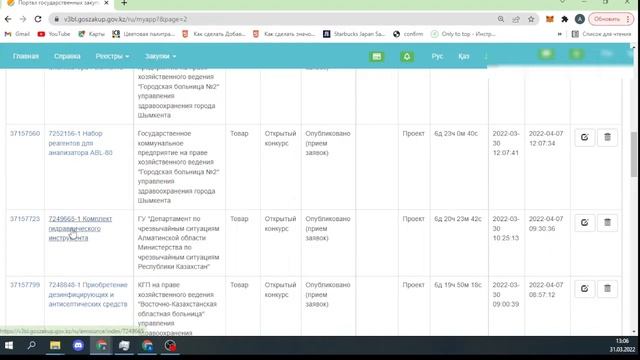Click the Как сделать Добав... bookmark
Image resolution: width=640 pixels, height=360 pixels.
pyautogui.click(x=213, y=34)
